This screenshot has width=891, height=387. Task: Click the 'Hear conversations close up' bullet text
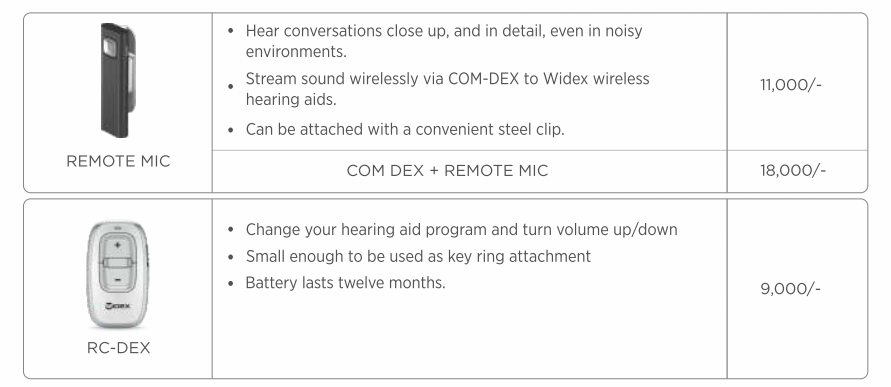444,41
